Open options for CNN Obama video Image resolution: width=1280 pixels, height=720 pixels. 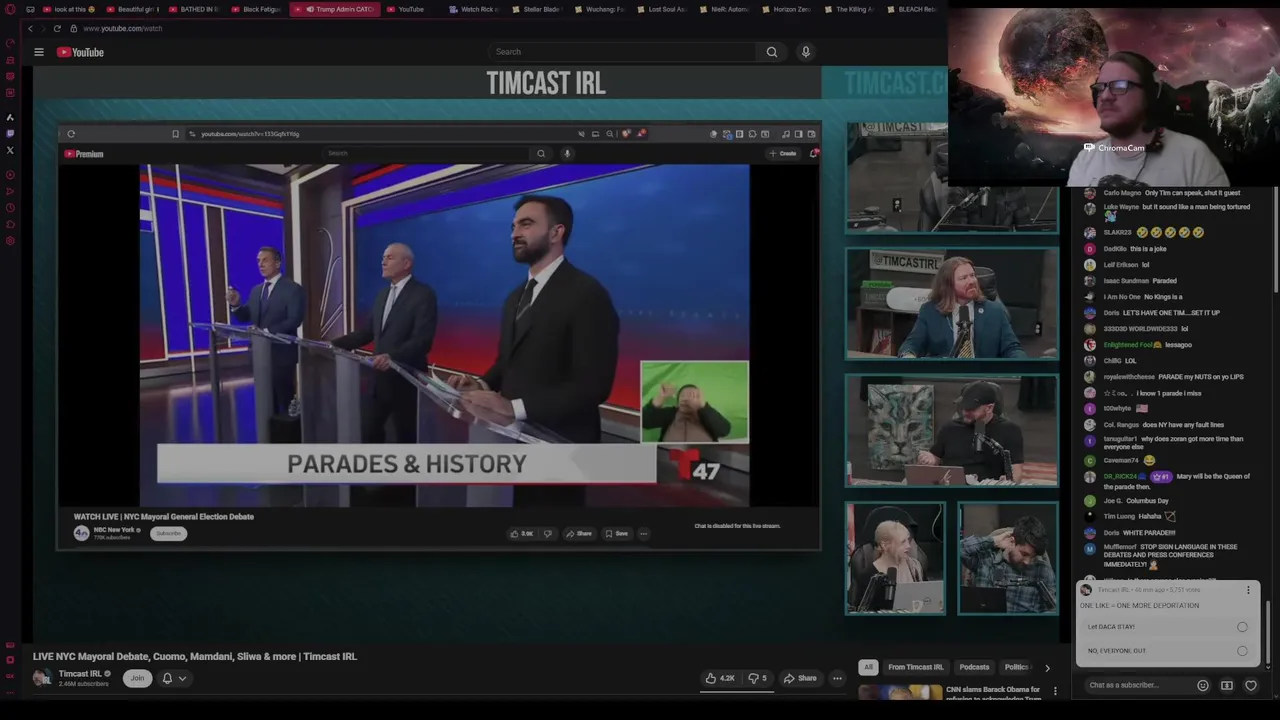tap(1054, 690)
